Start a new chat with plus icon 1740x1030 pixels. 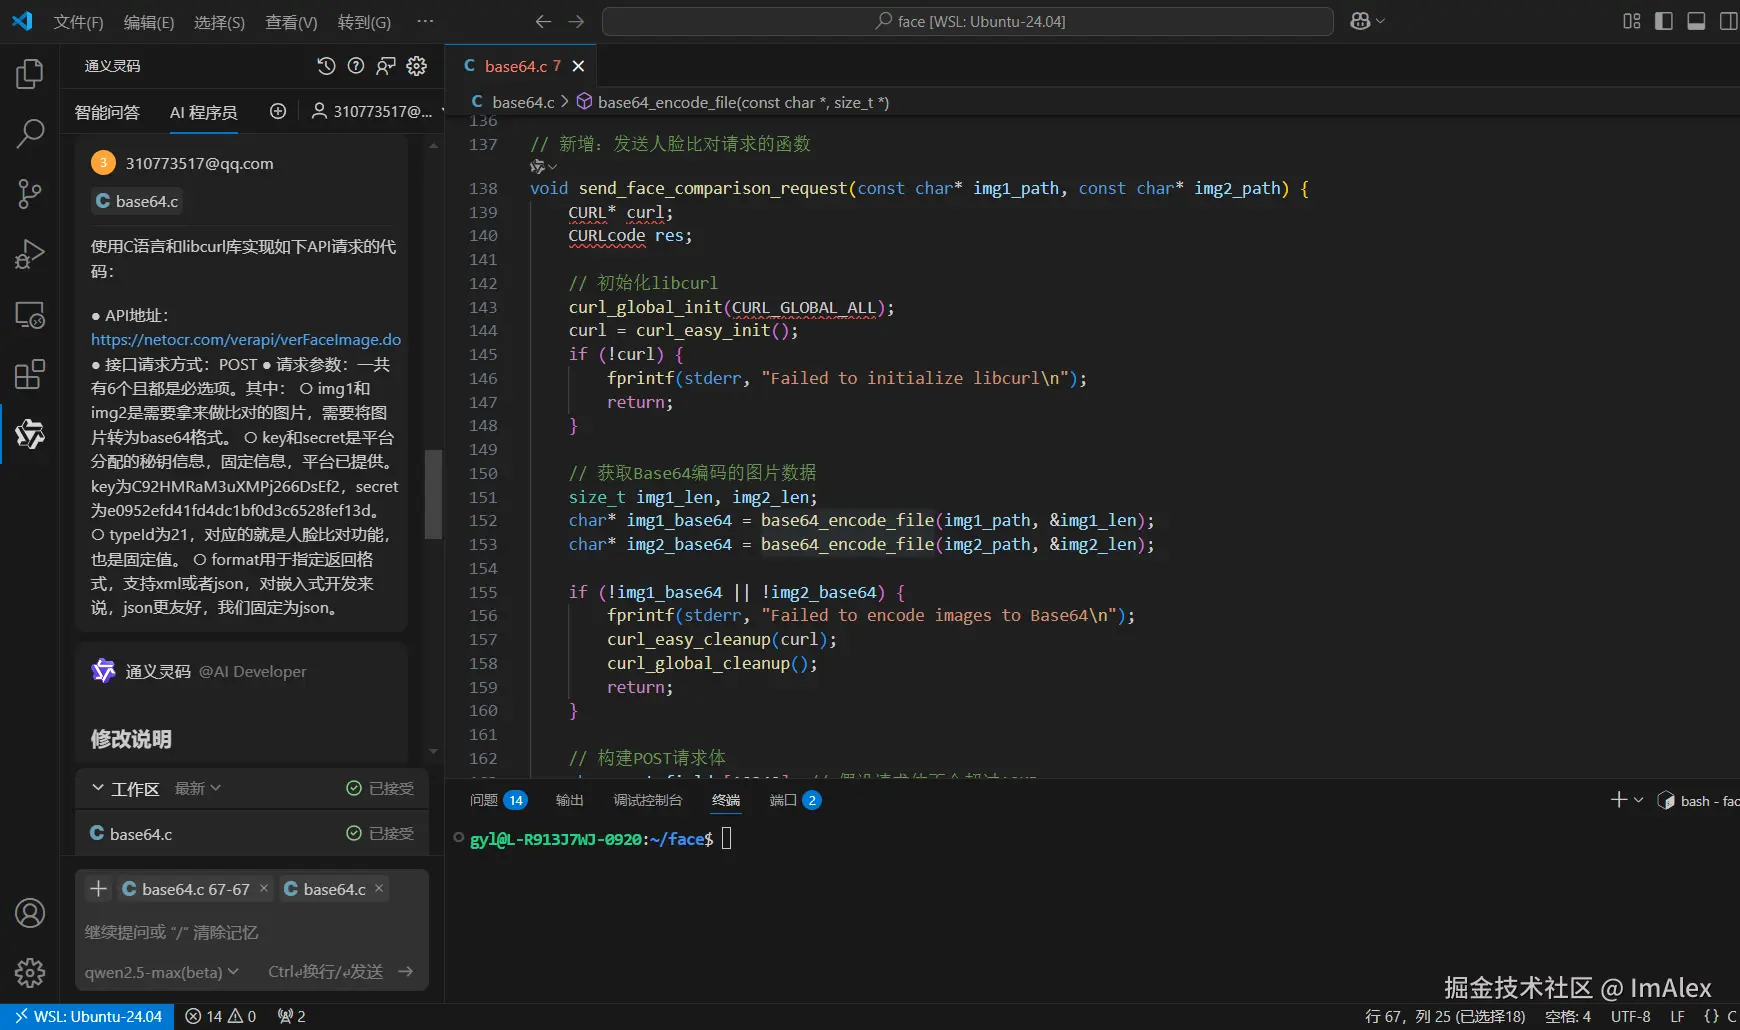(x=278, y=112)
